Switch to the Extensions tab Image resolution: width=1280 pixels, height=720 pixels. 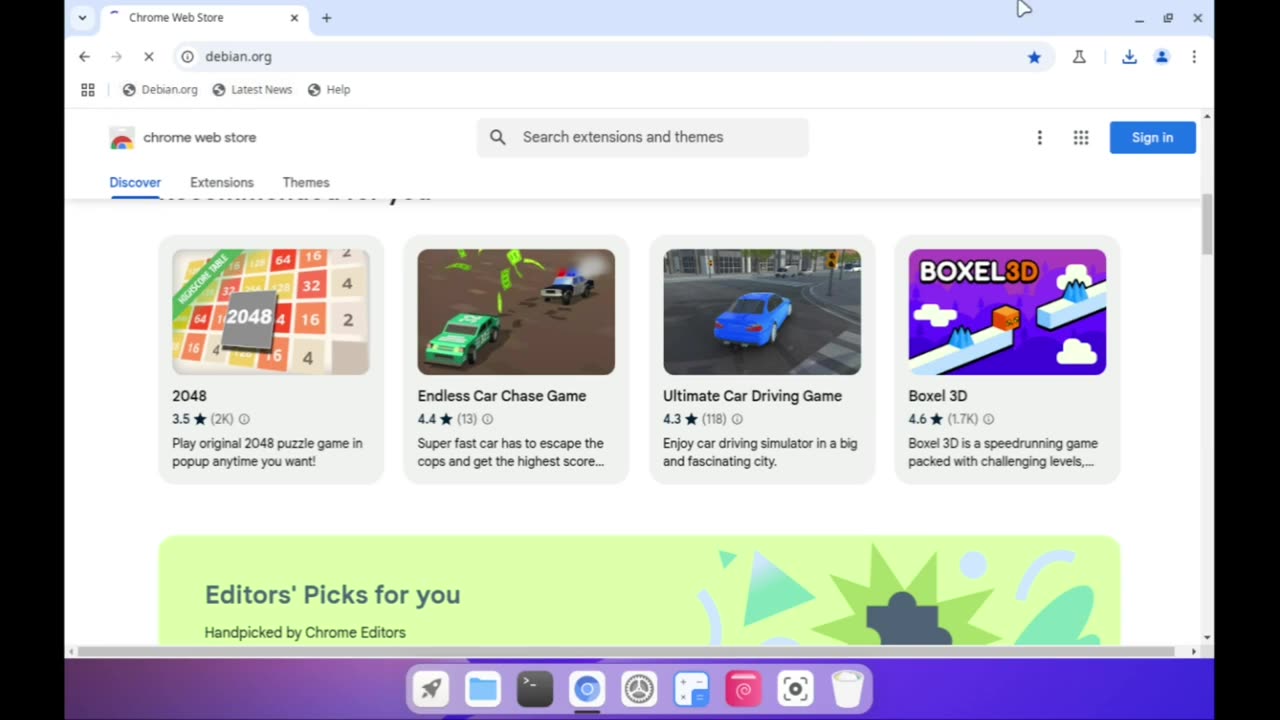pyautogui.click(x=222, y=182)
